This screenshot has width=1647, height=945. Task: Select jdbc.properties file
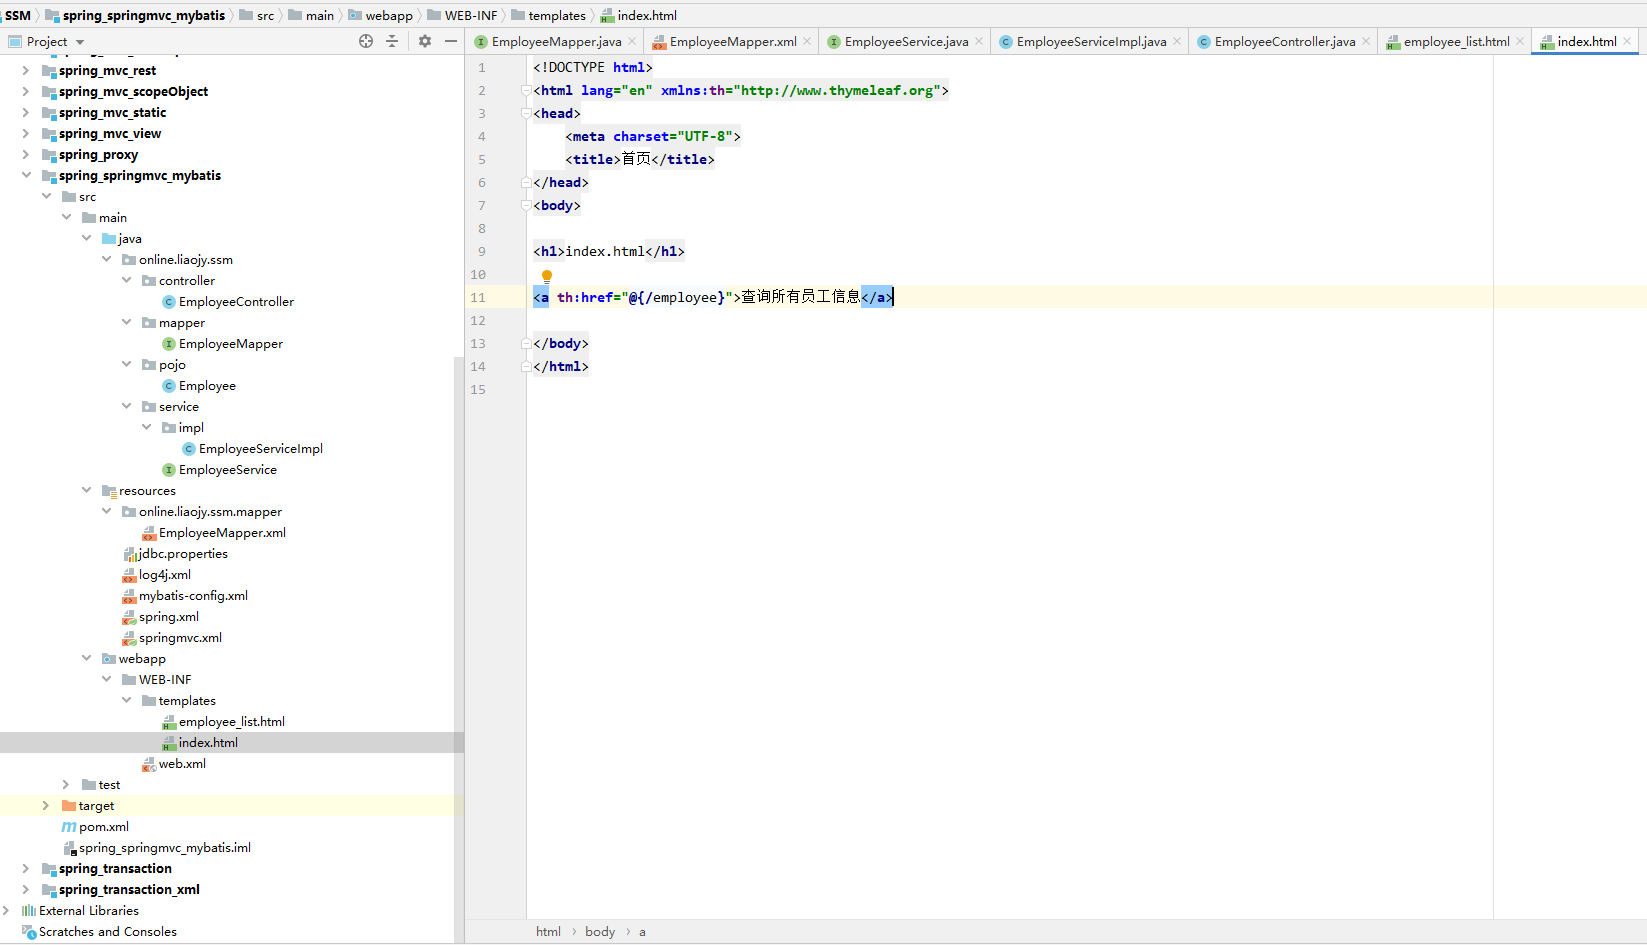click(183, 553)
